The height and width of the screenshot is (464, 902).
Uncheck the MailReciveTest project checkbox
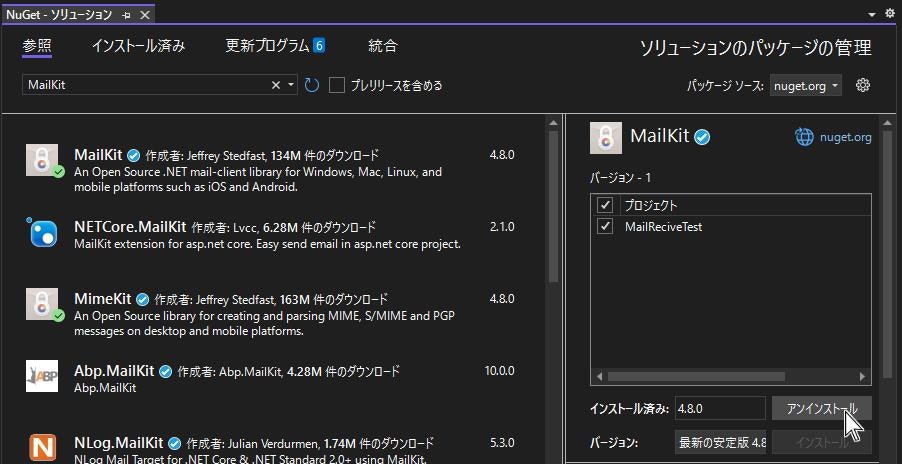click(x=605, y=227)
